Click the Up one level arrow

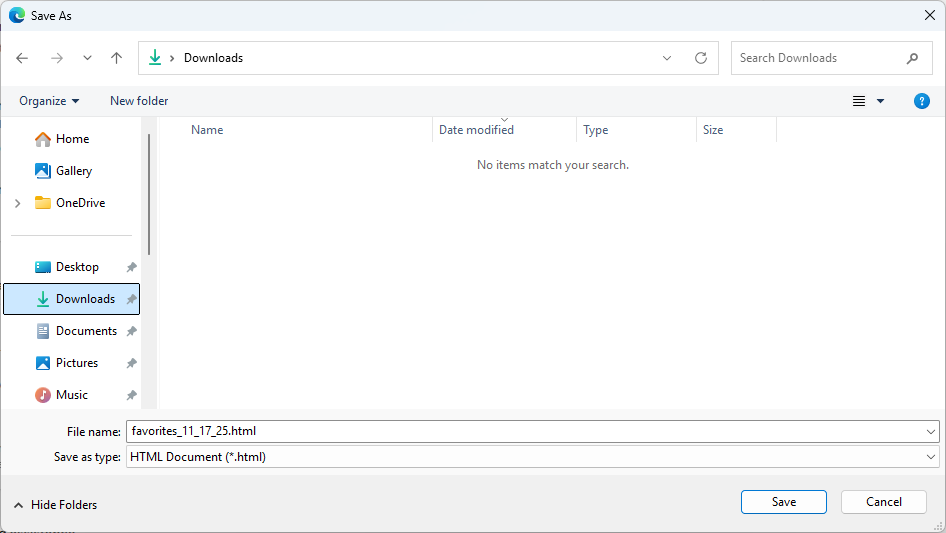coord(116,58)
